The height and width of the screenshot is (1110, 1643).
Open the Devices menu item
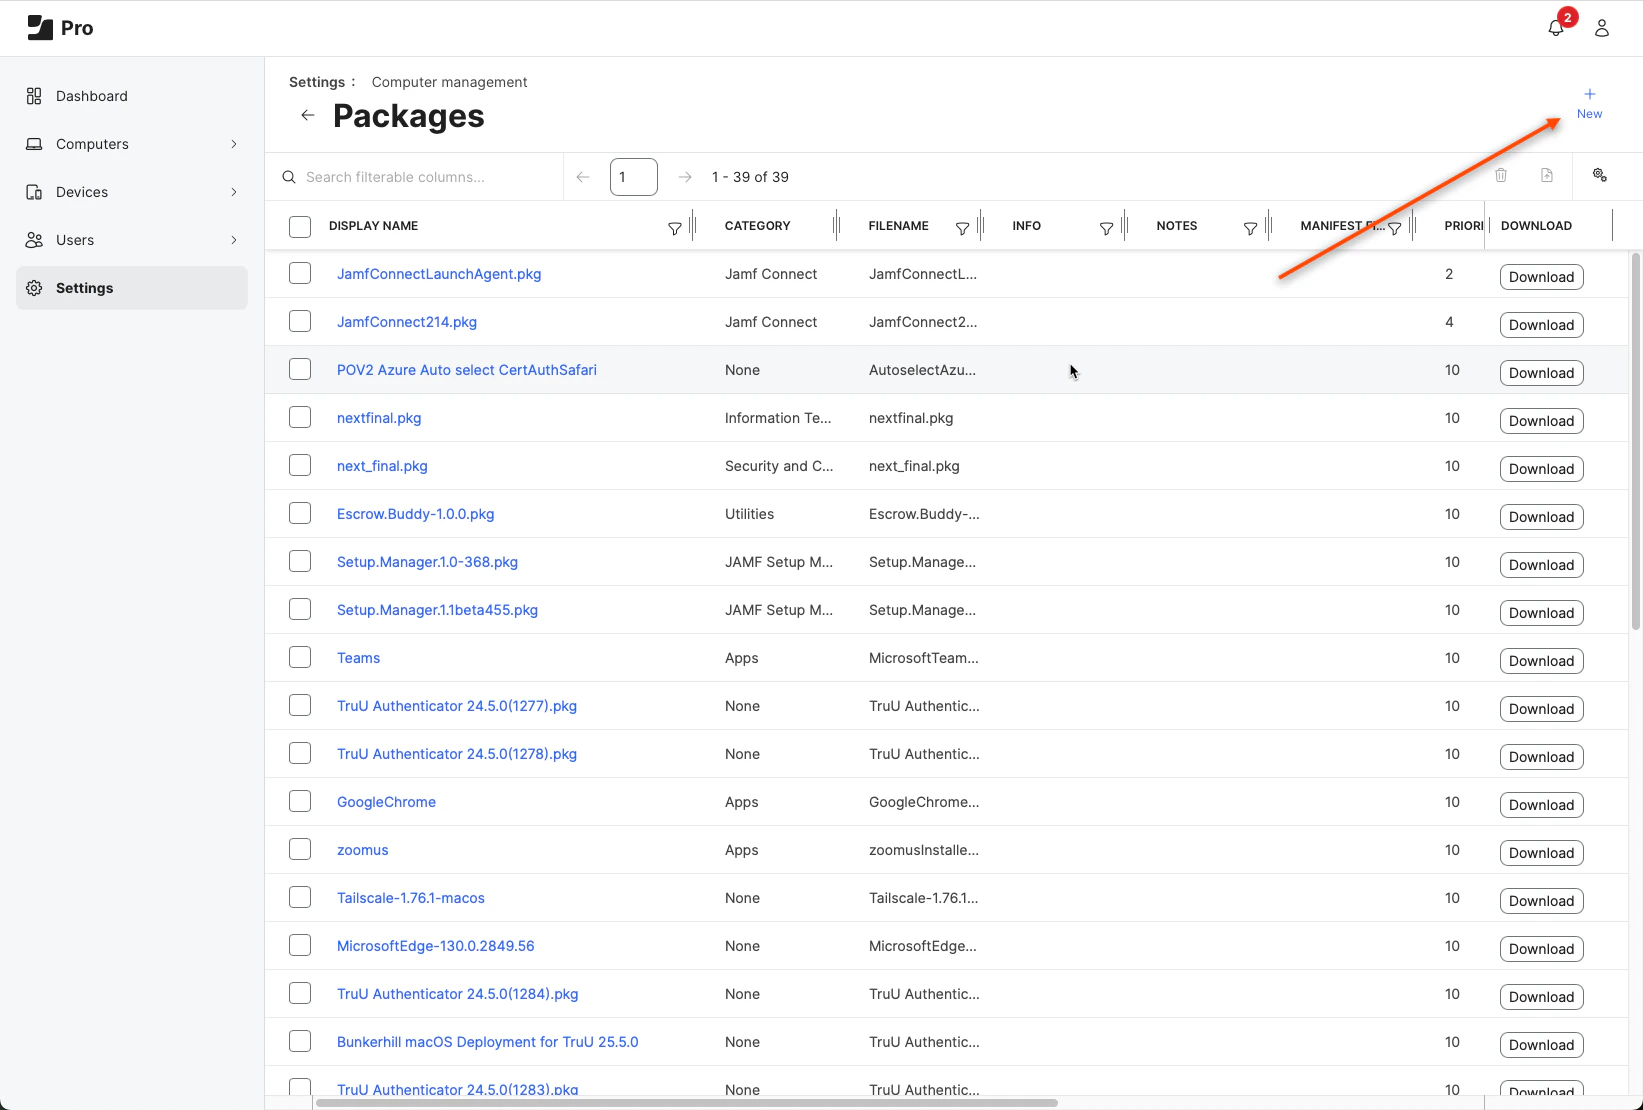coord(132,192)
